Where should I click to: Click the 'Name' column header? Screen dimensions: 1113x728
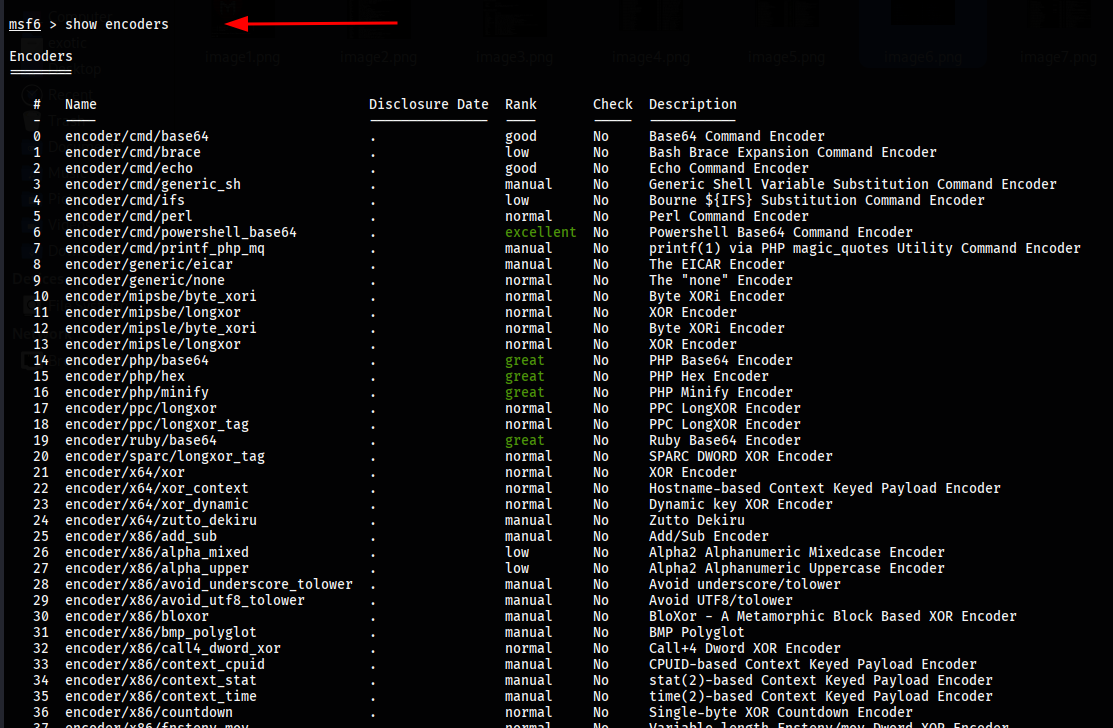pos(81,104)
